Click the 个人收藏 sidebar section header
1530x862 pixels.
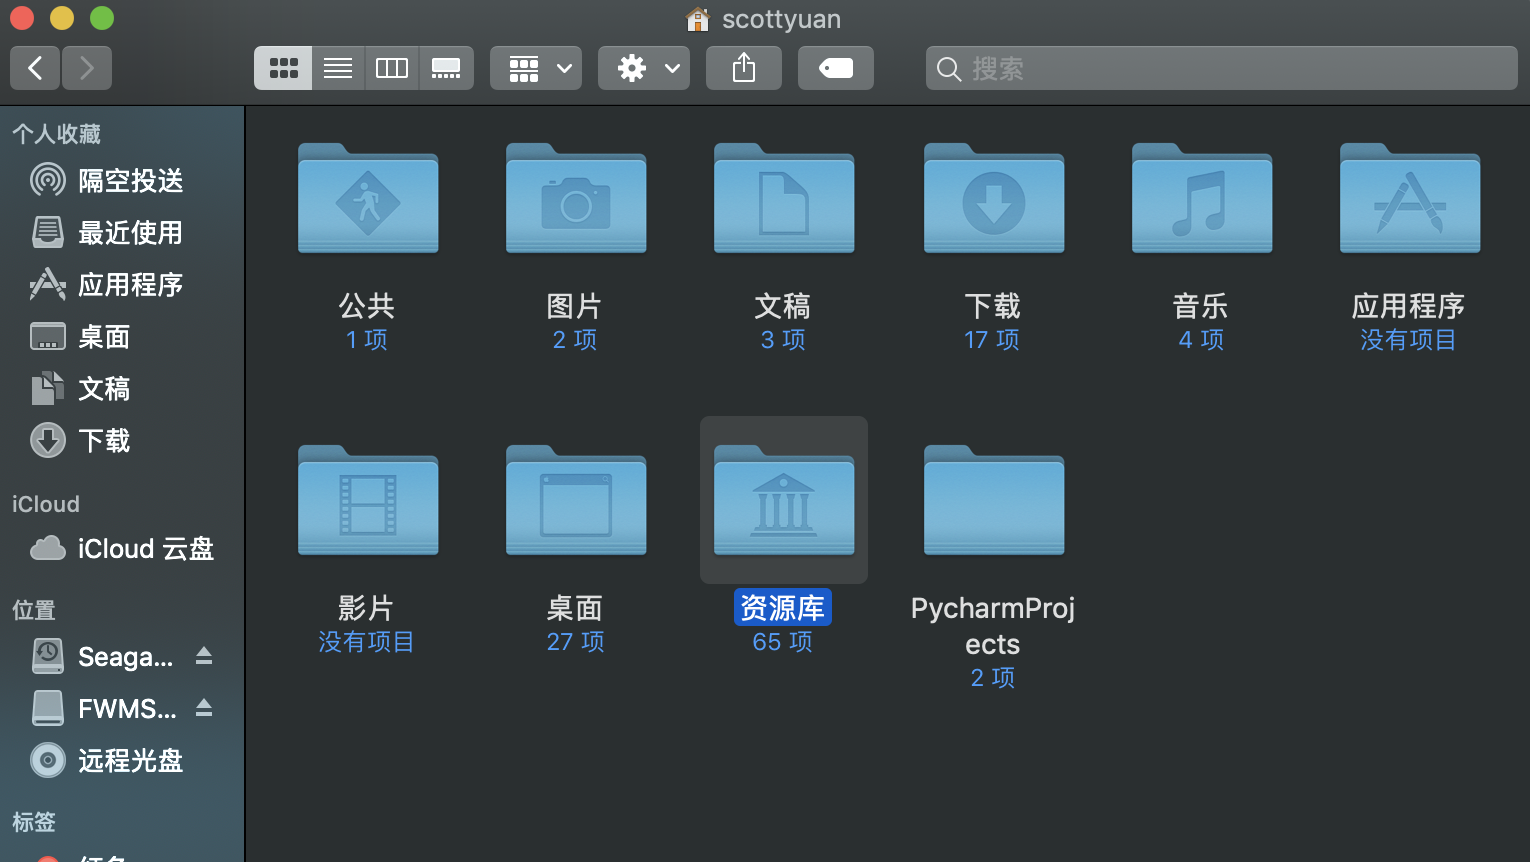[57, 134]
